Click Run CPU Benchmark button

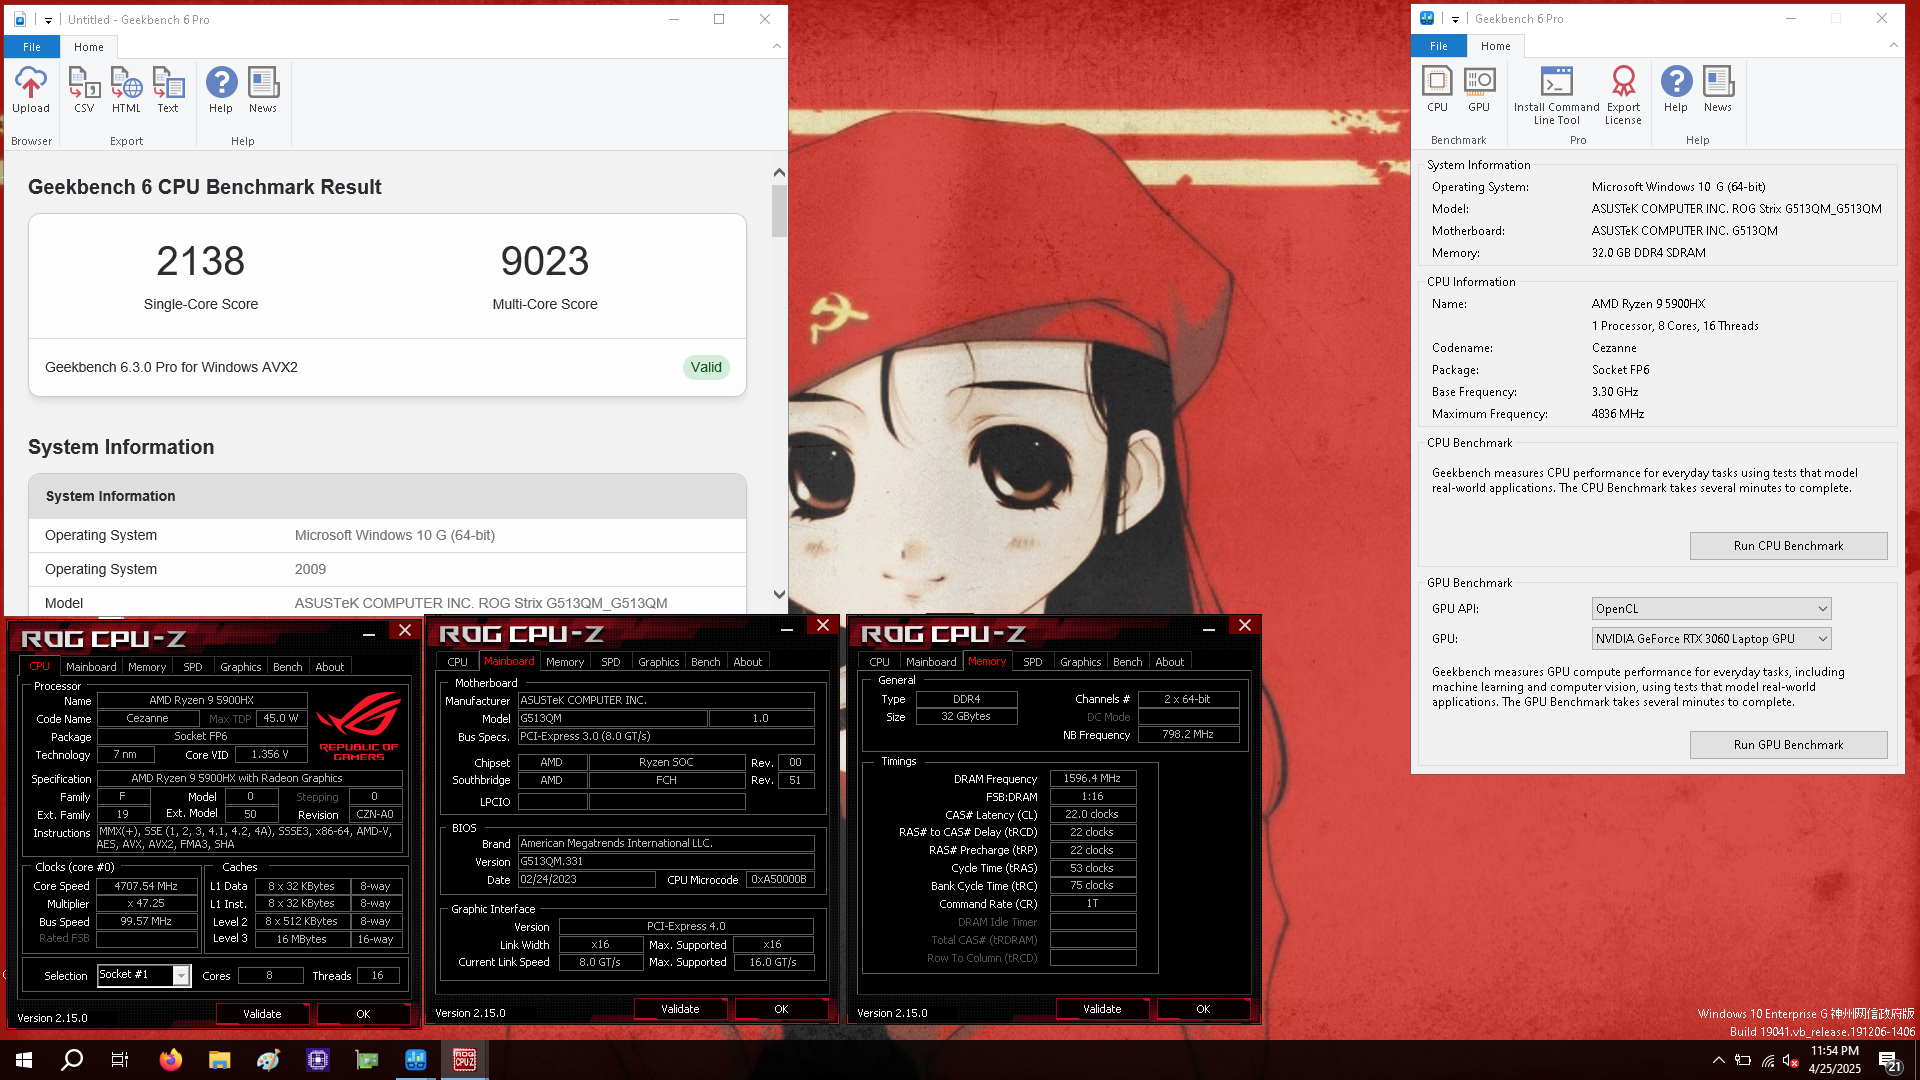[x=1788, y=546]
